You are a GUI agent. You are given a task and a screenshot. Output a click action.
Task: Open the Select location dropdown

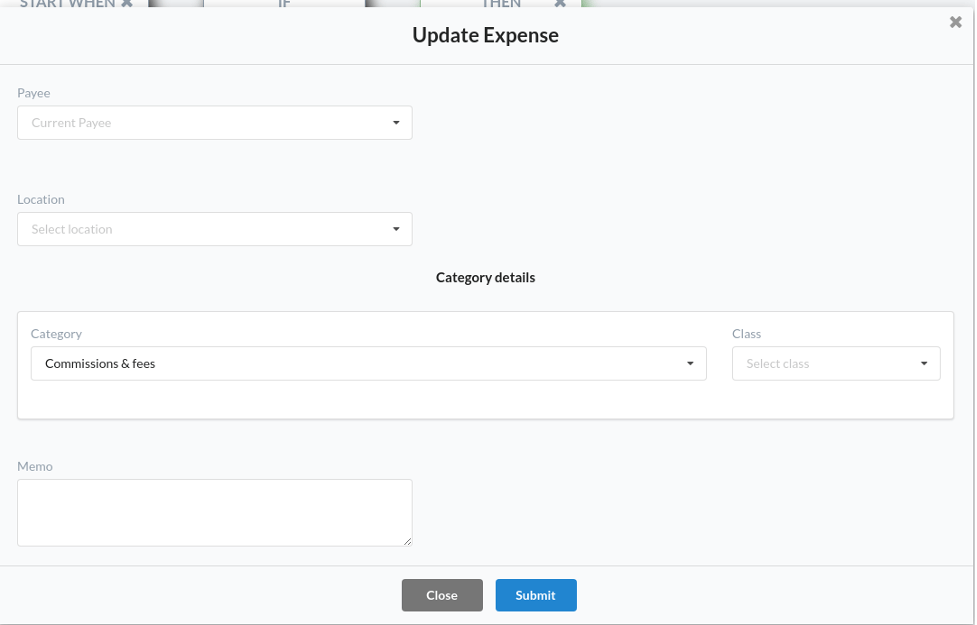[214, 229]
